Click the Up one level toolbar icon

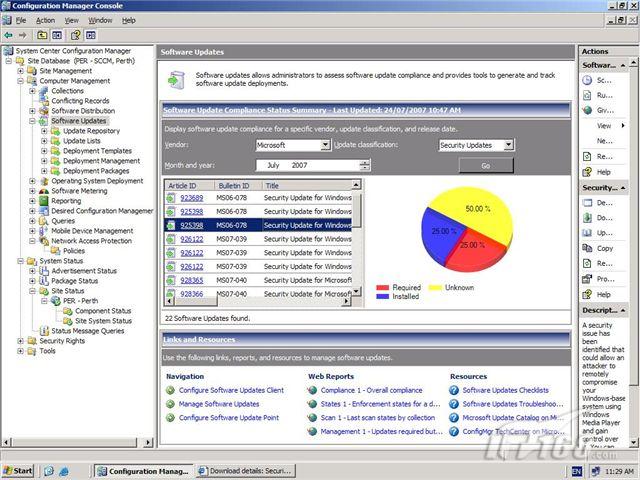pos(42,36)
